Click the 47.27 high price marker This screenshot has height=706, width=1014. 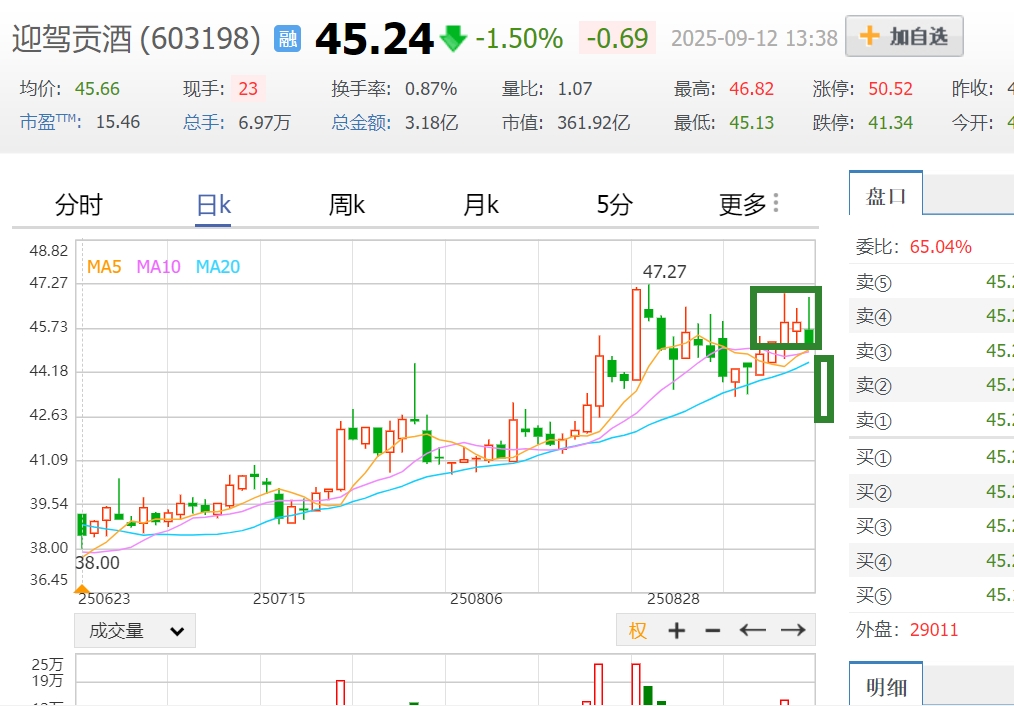click(x=664, y=272)
